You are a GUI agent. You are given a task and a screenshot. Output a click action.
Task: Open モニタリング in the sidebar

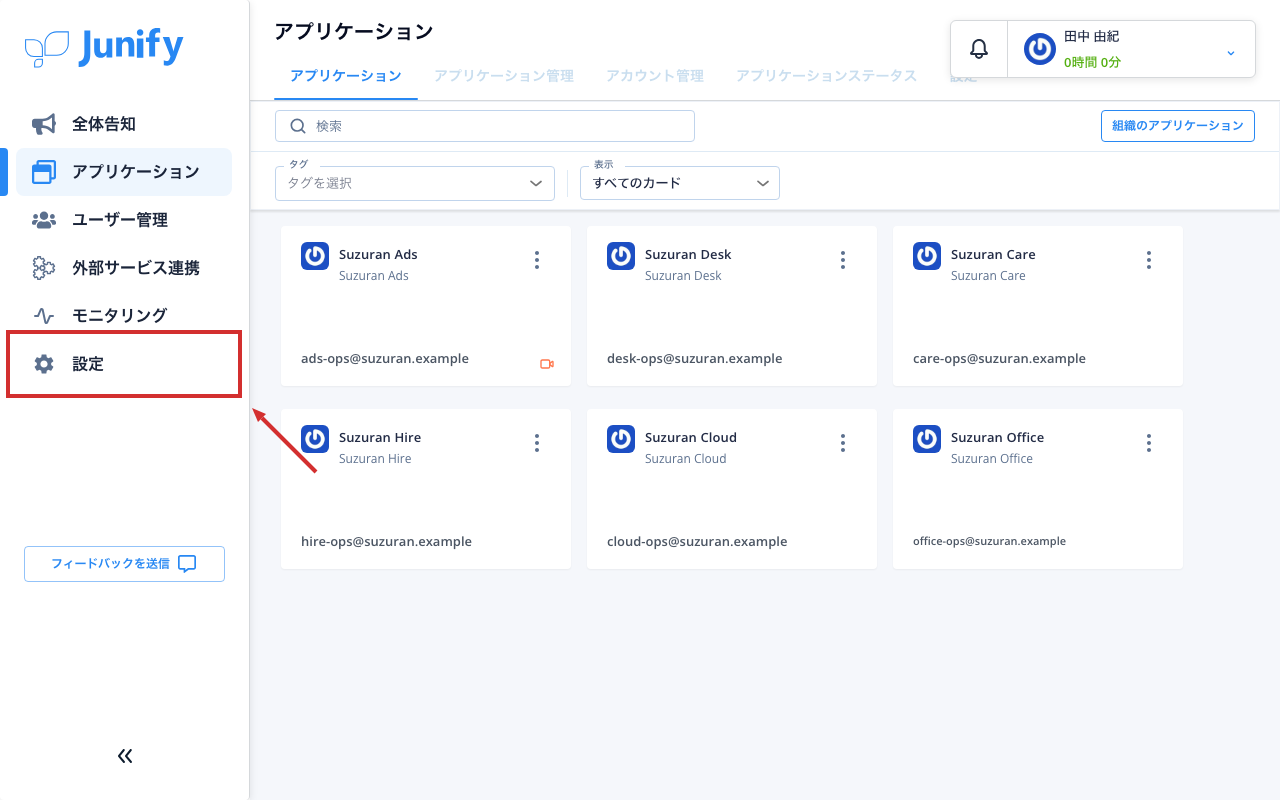pyautogui.click(x=124, y=315)
